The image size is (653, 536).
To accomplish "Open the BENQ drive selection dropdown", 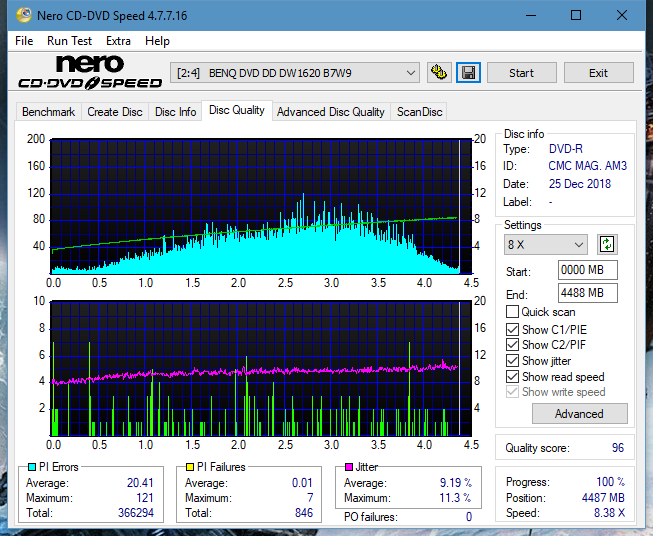I will pyautogui.click(x=295, y=73).
